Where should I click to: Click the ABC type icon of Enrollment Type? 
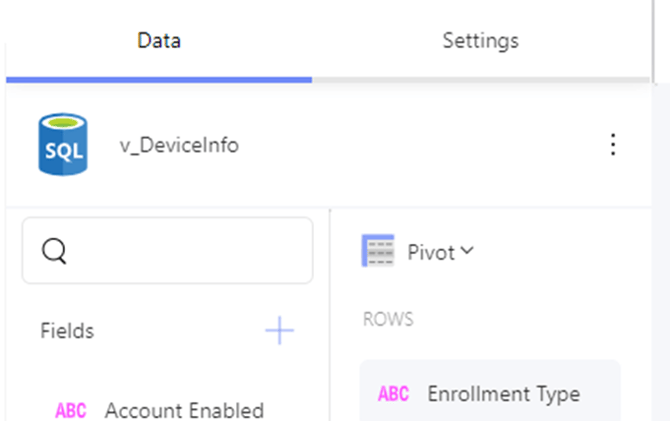[x=394, y=394]
